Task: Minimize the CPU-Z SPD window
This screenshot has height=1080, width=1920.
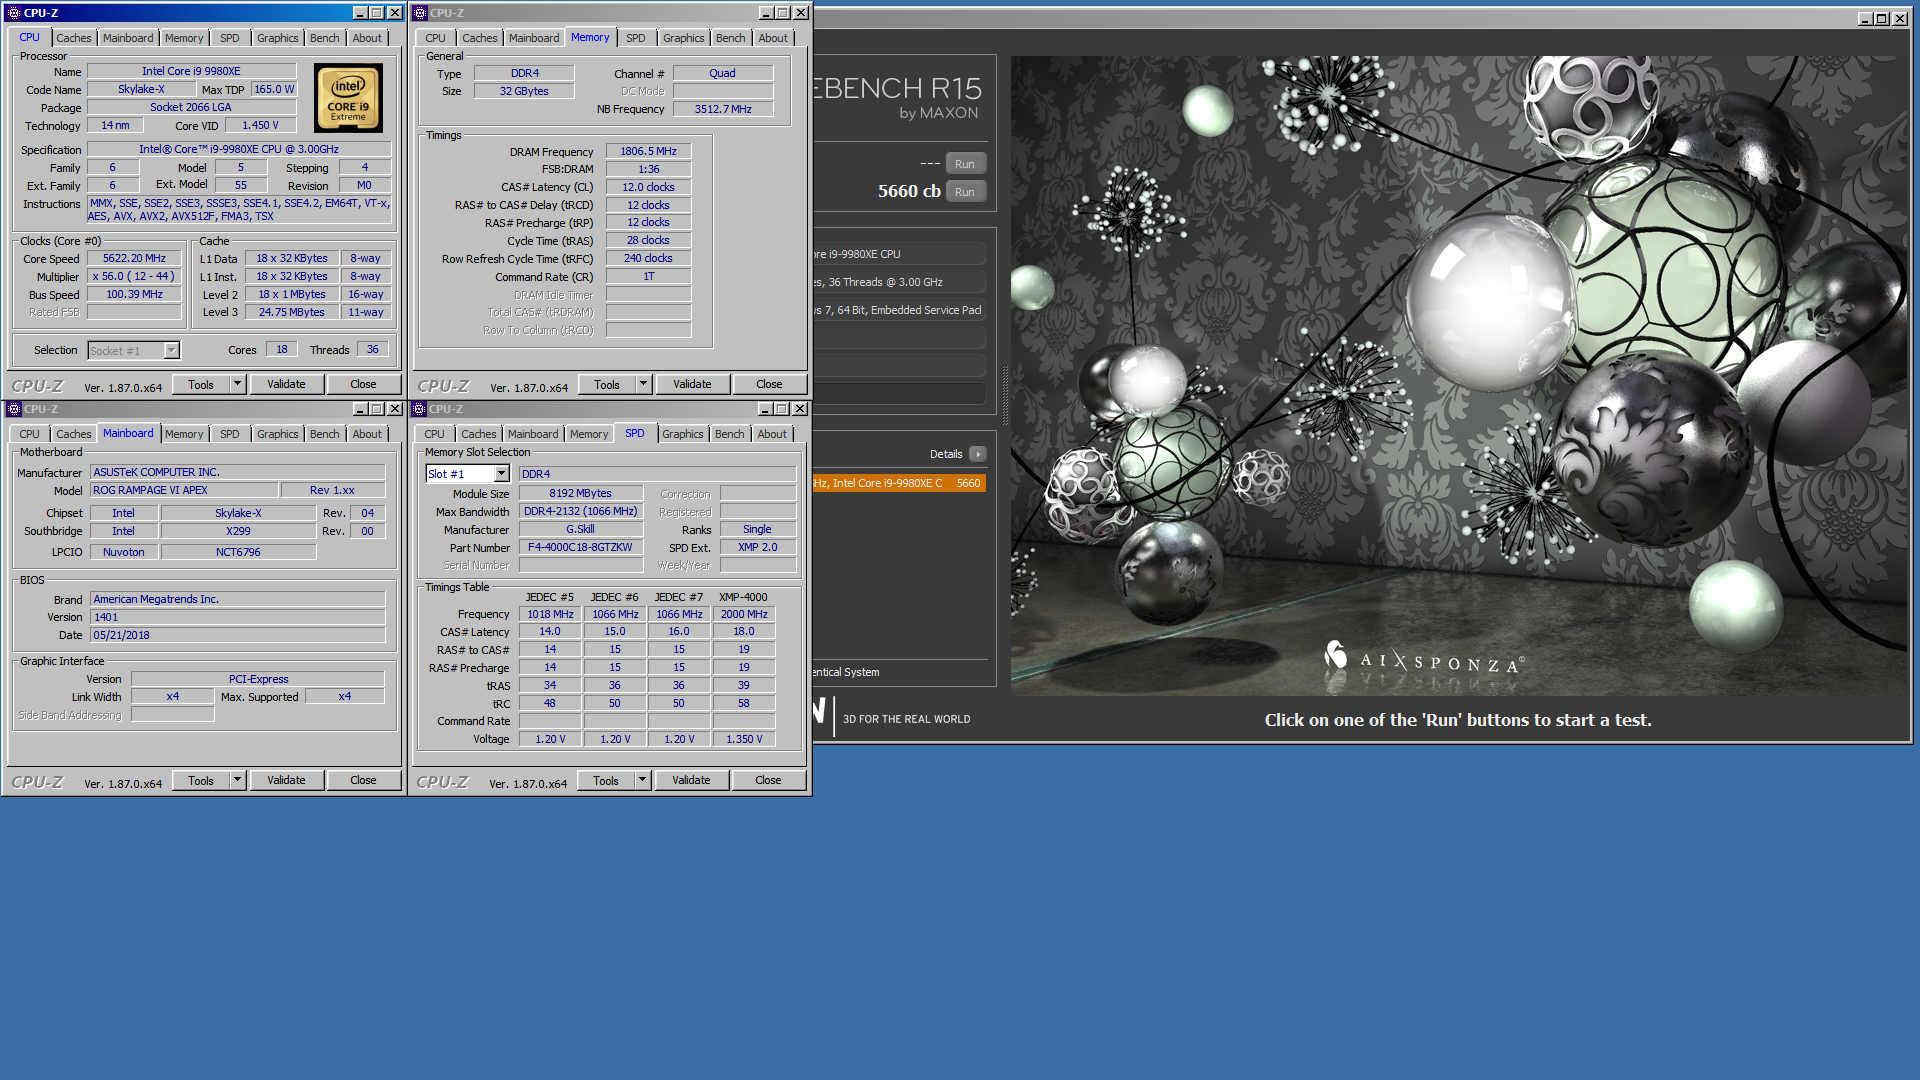Action: [765, 409]
